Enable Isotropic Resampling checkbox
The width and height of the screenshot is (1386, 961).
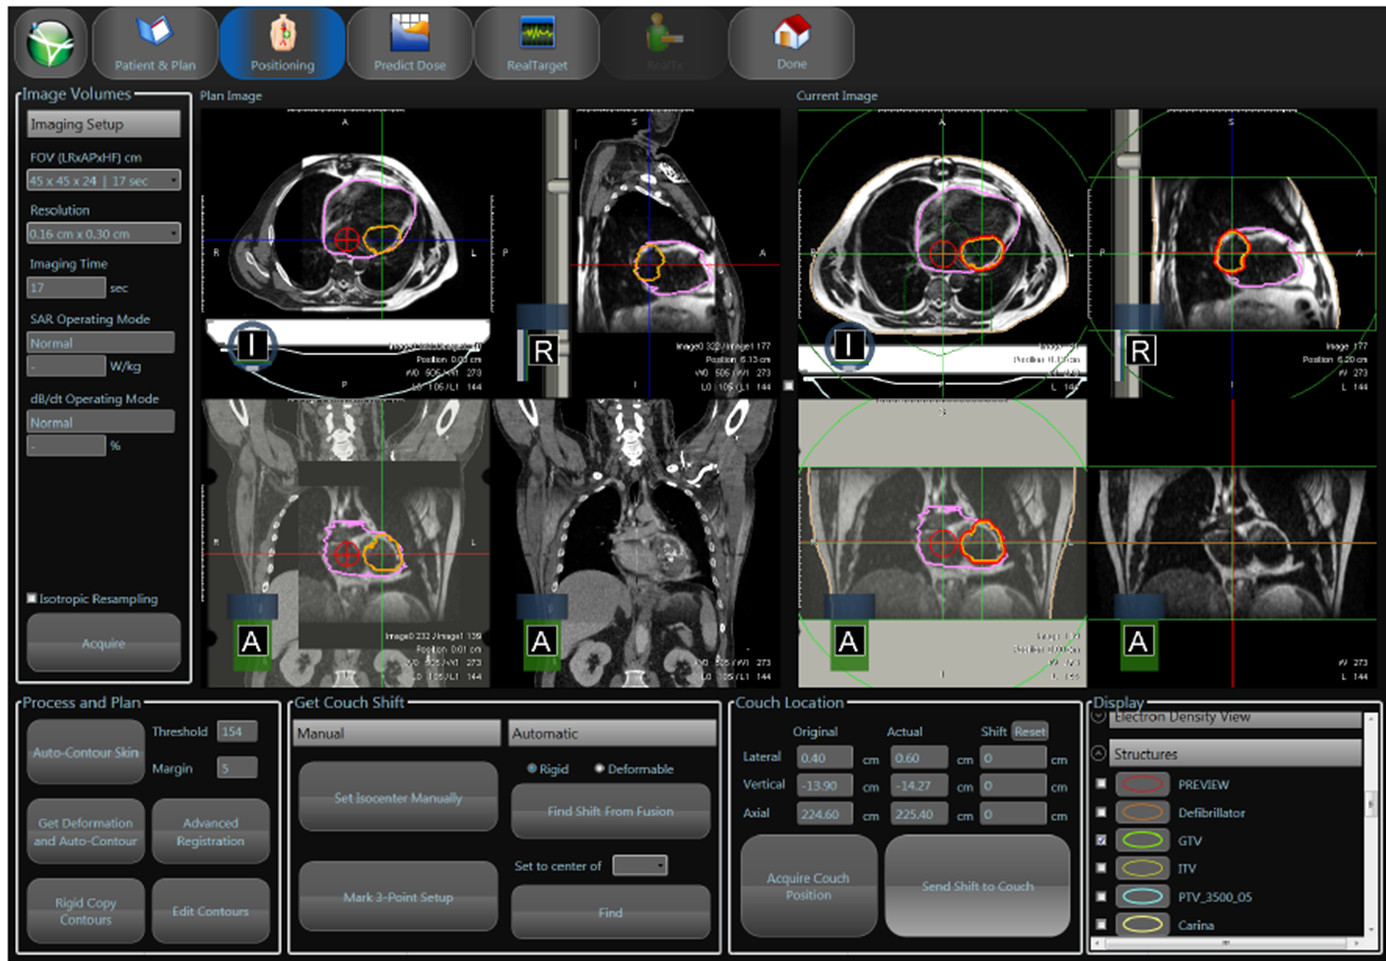(32, 598)
